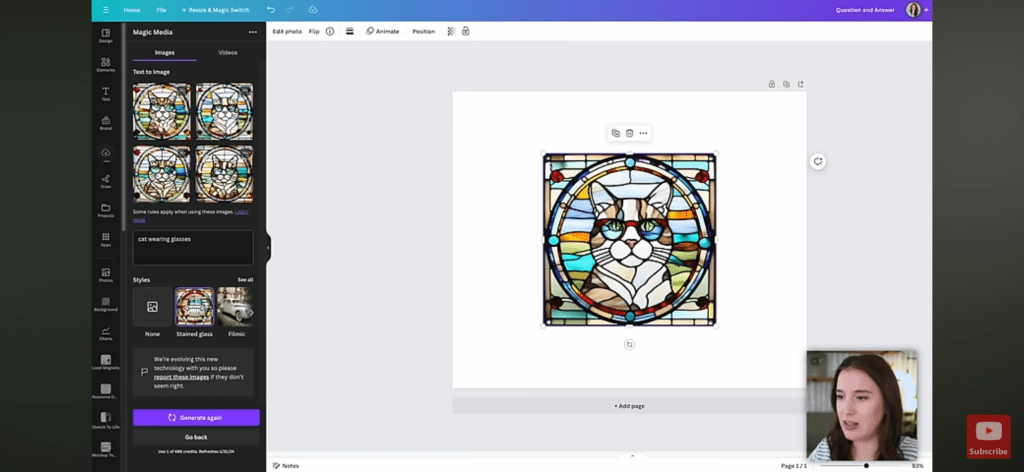The width and height of the screenshot is (1024, 472).
Task: Click the cat wearing glasses prompt field
Action: tap(193, 247)
